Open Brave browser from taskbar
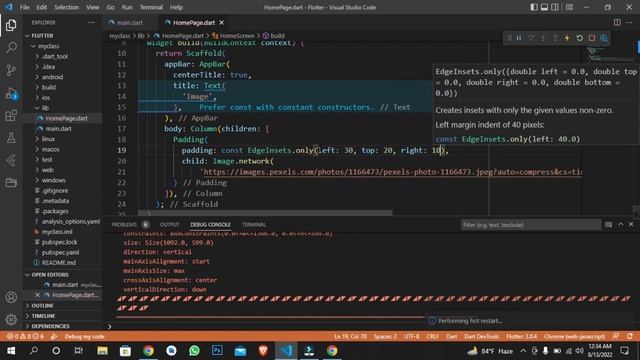This screenshot has width=640, height=360. (x=263, y=351)
